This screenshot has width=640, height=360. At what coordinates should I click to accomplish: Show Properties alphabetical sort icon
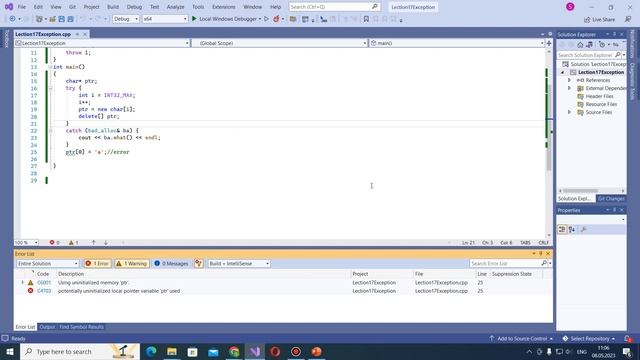pyautogui.click(x=572, y=230)
